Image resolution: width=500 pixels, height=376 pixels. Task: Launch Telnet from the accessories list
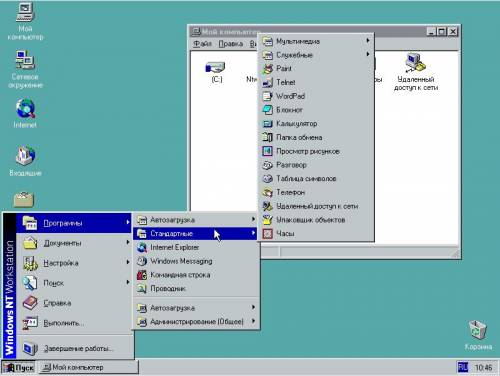[x=316, y=82]
